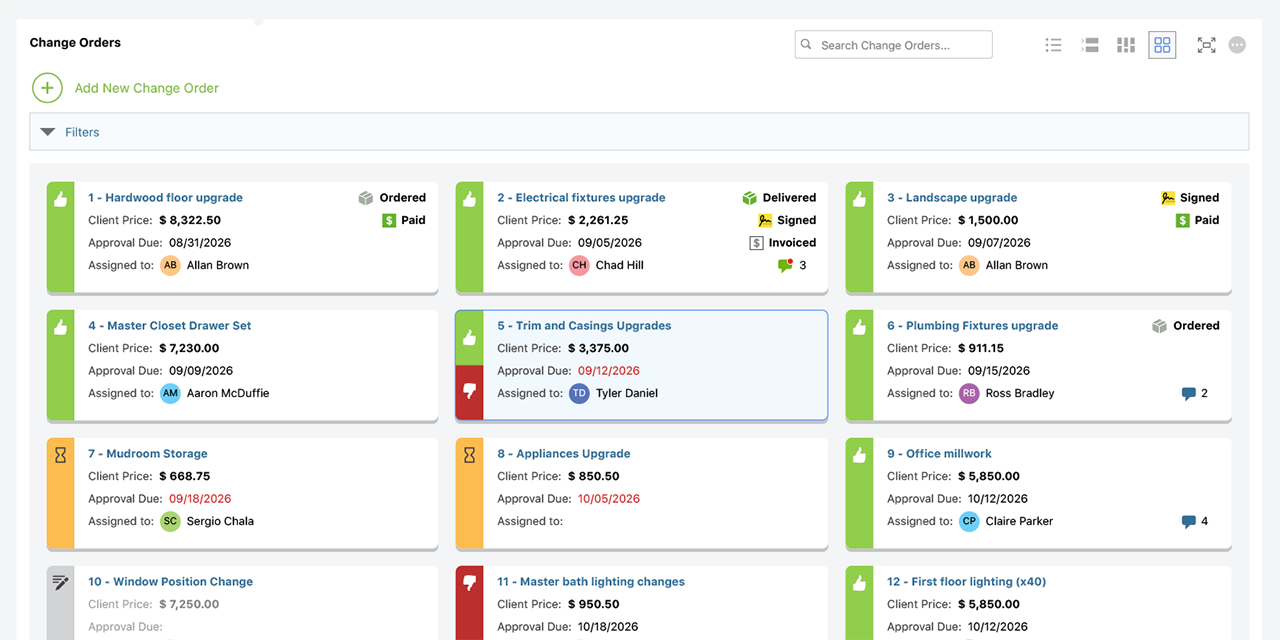This screenshot has height=640, width=1280.
Task: Open 9 - Office millwork
Action: pos(939,454)
